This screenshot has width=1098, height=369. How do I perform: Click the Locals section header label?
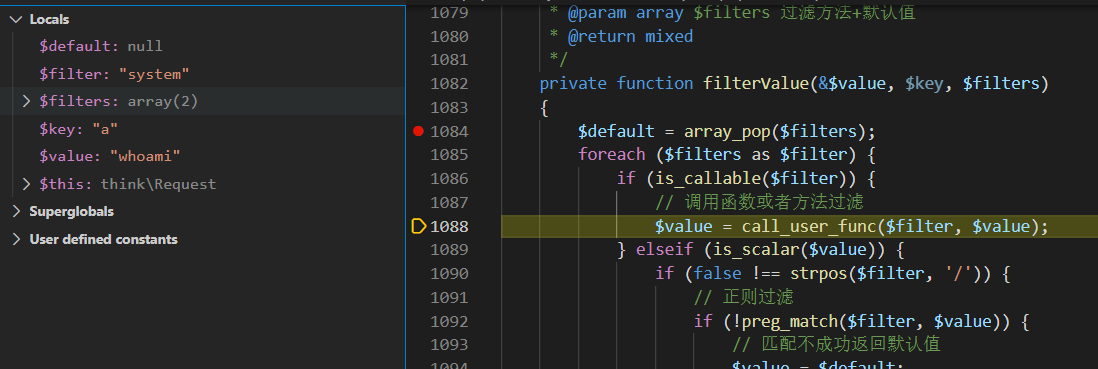pos(49,20)
